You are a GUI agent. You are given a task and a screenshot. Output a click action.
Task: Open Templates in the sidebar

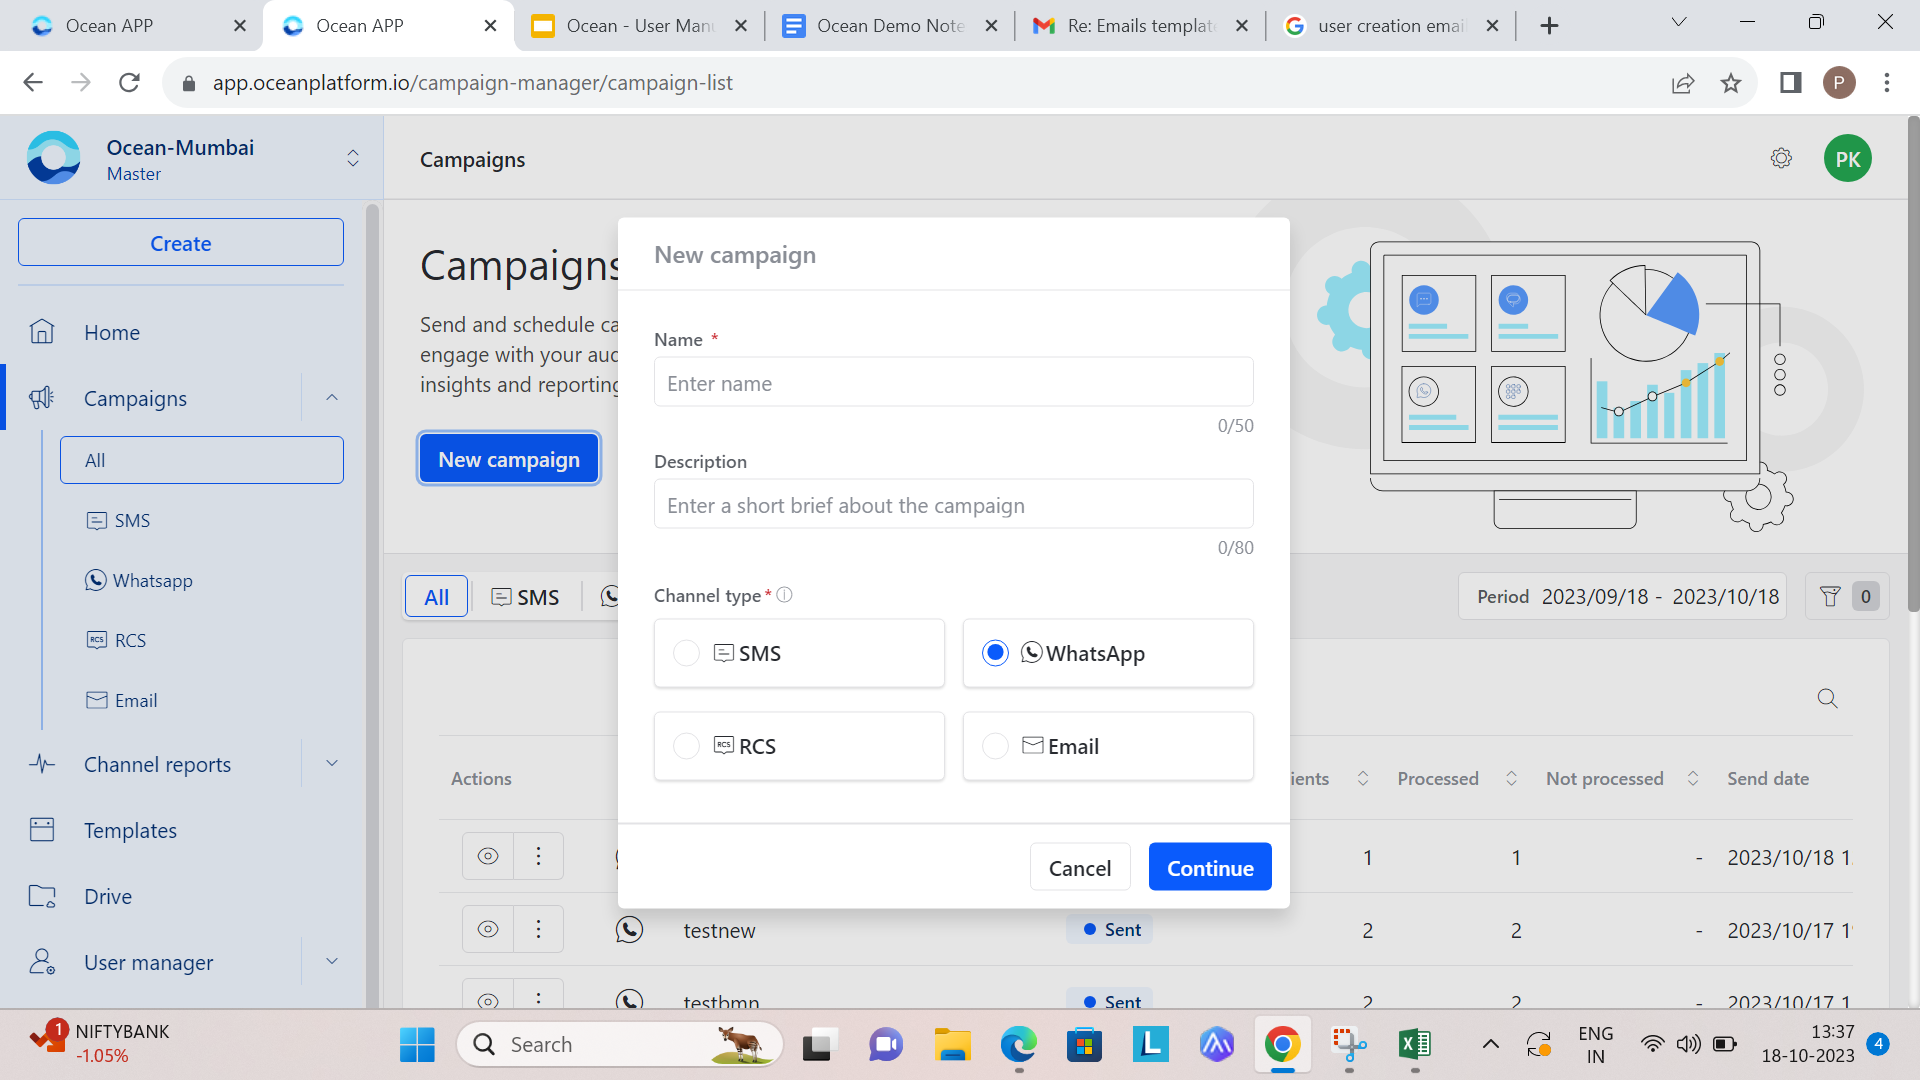130,830
